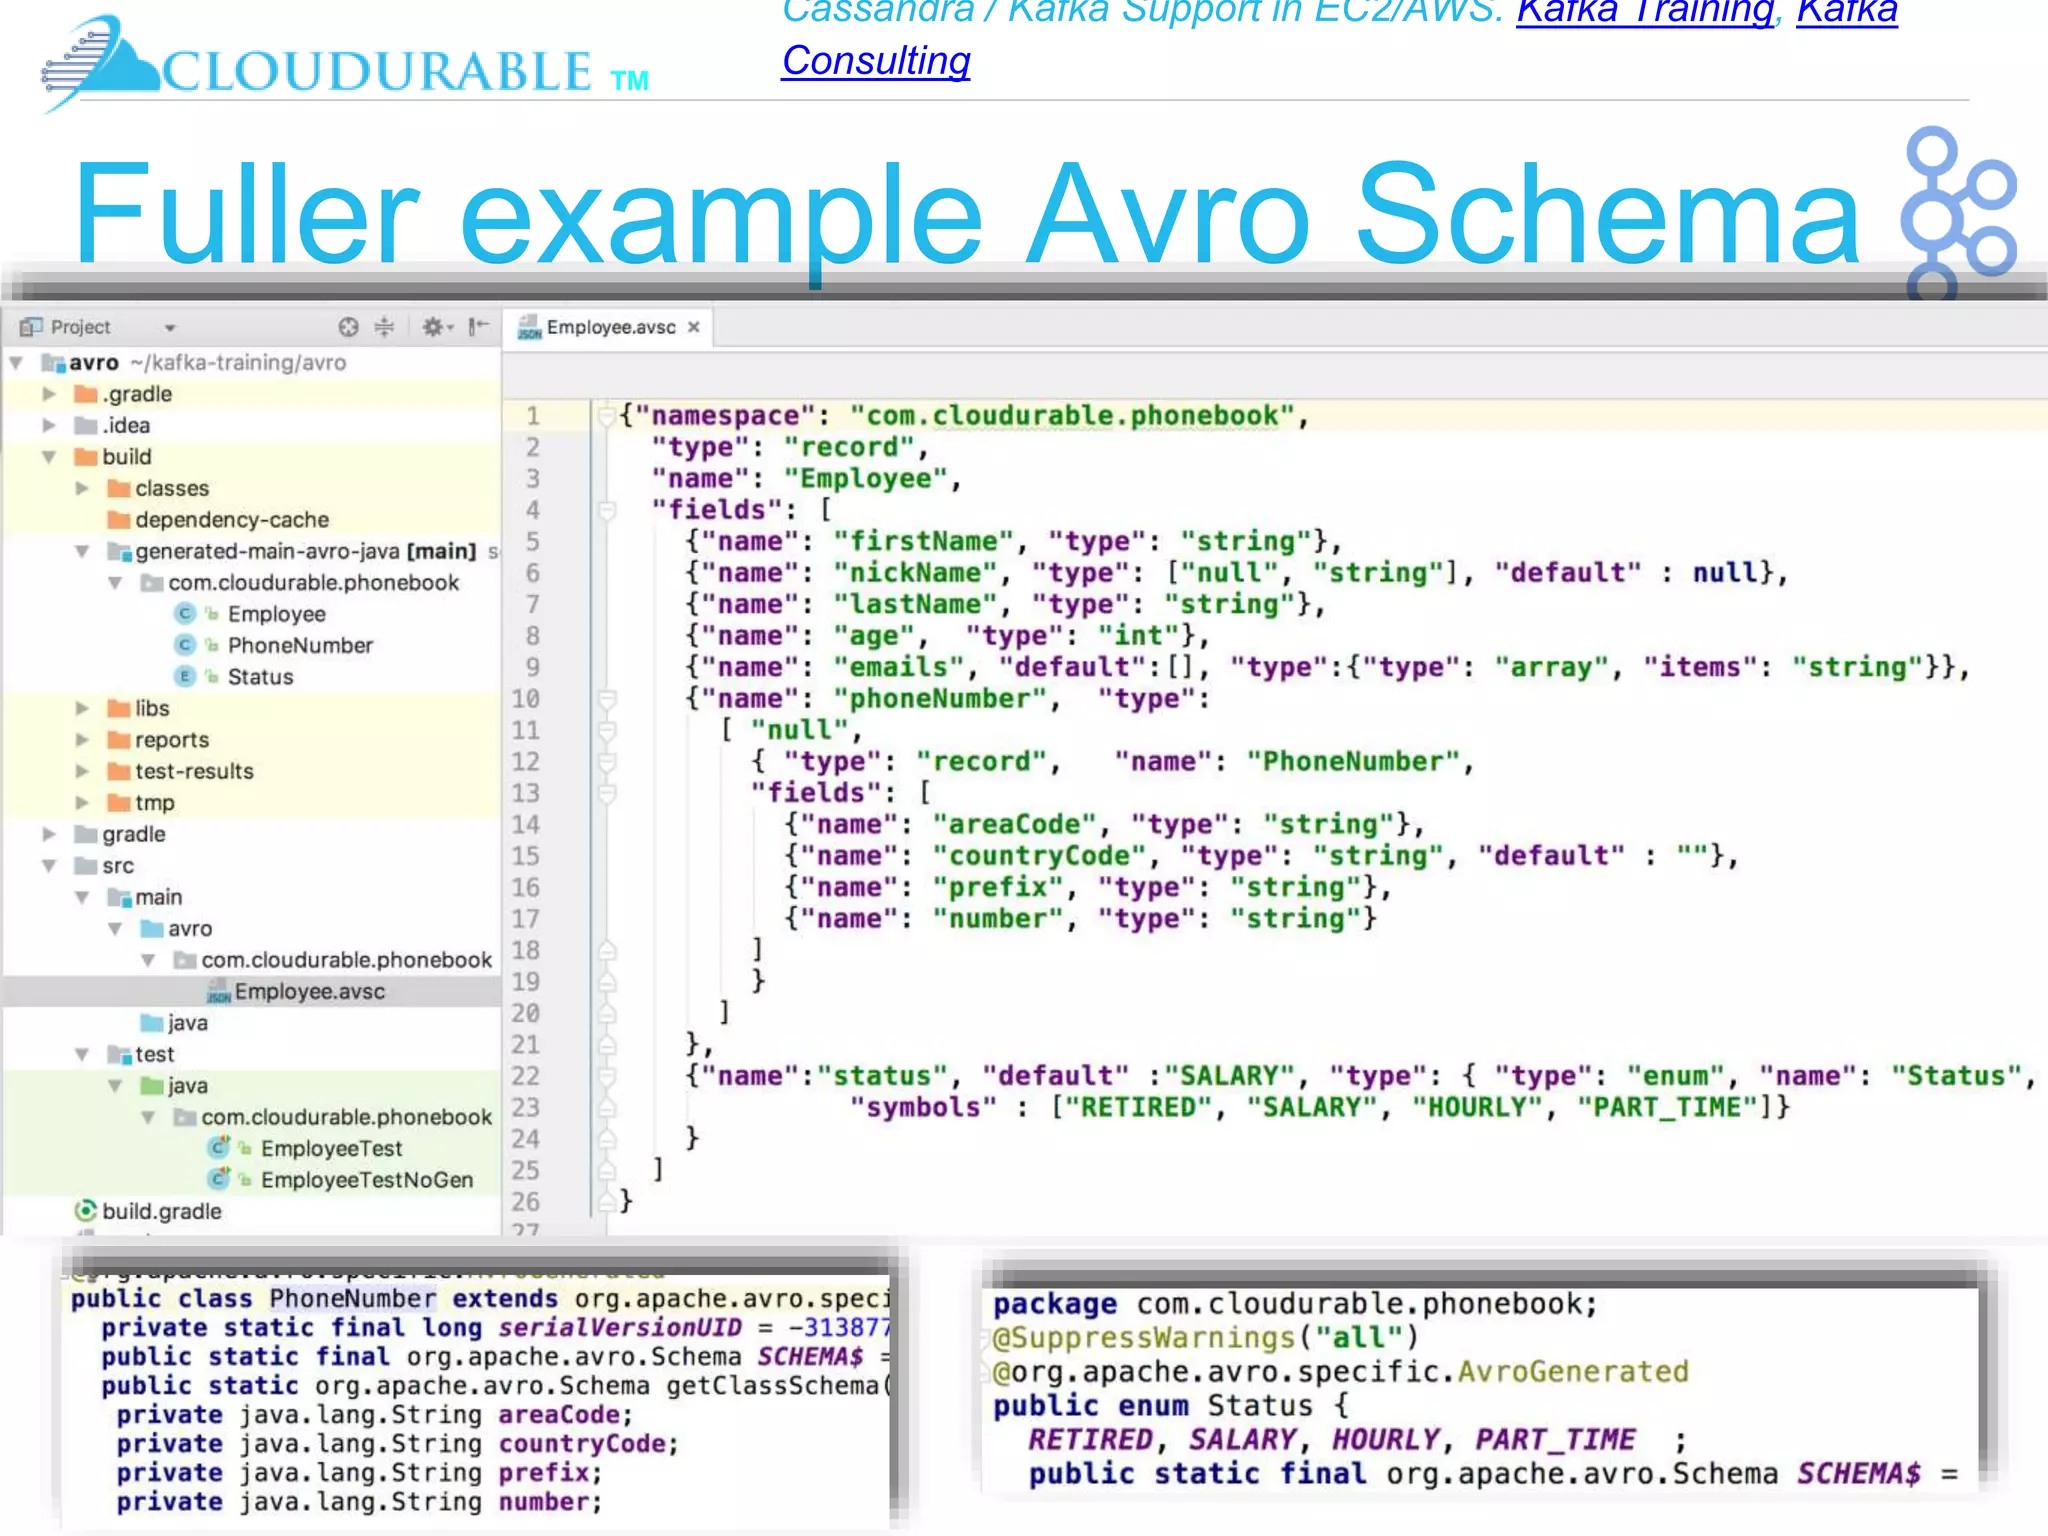Image resolution: width=2048 pixels, height=1536 pixels.
Task: Select the Employee.avsc editor tab
Action: pyautogui.click(x=610, y=328)
